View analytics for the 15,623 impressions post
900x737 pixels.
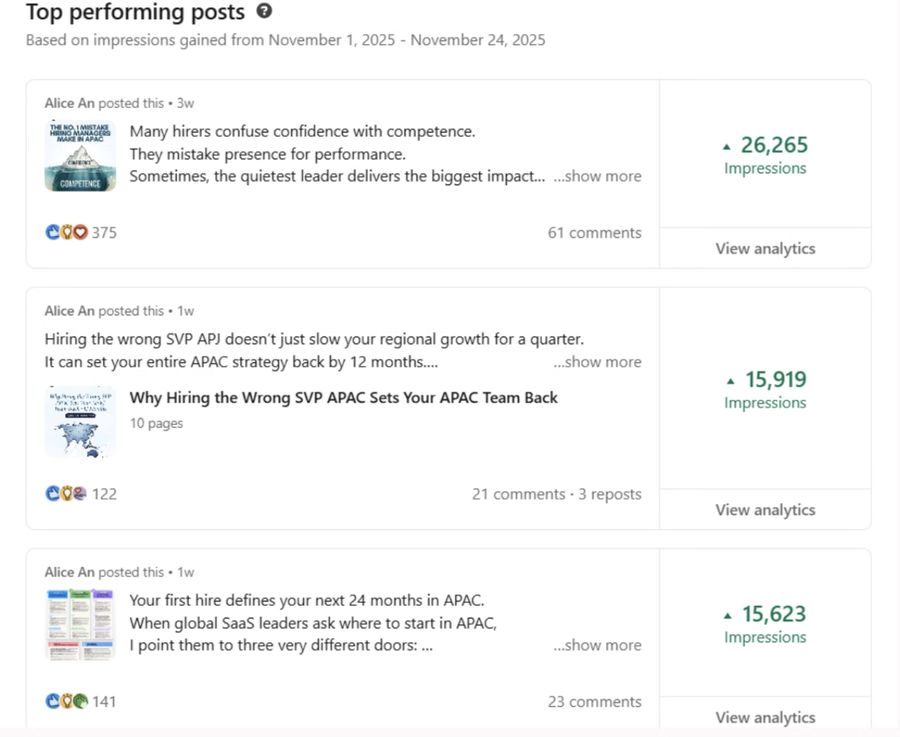[x=765, y=717]
